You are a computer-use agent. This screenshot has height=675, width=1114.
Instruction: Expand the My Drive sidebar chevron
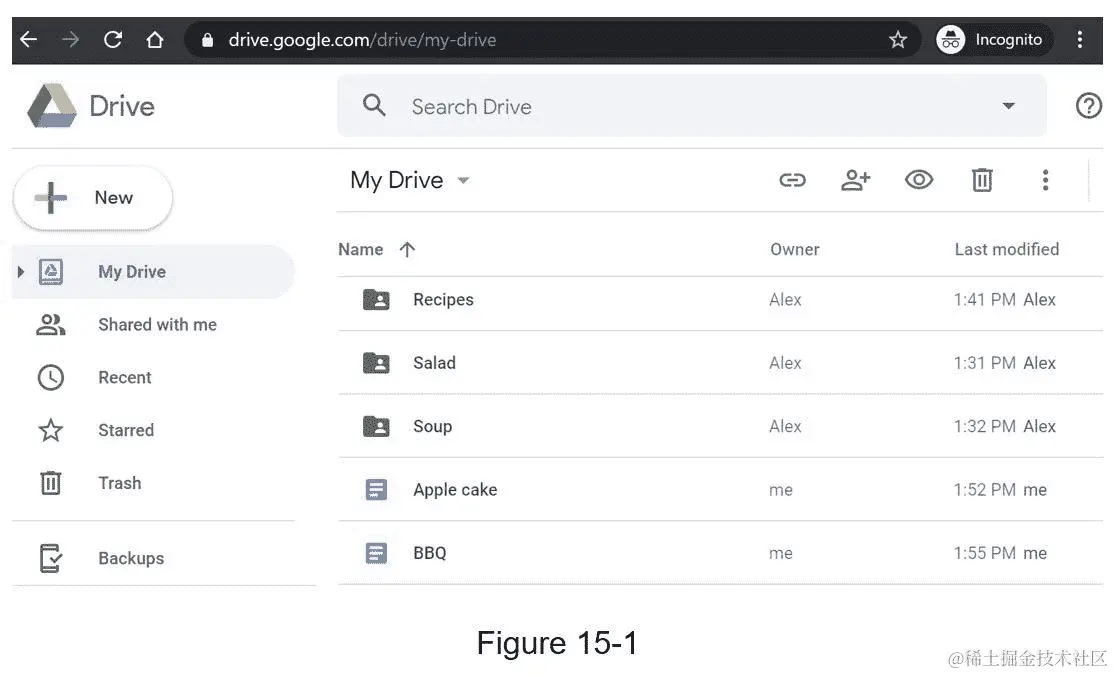18,271
